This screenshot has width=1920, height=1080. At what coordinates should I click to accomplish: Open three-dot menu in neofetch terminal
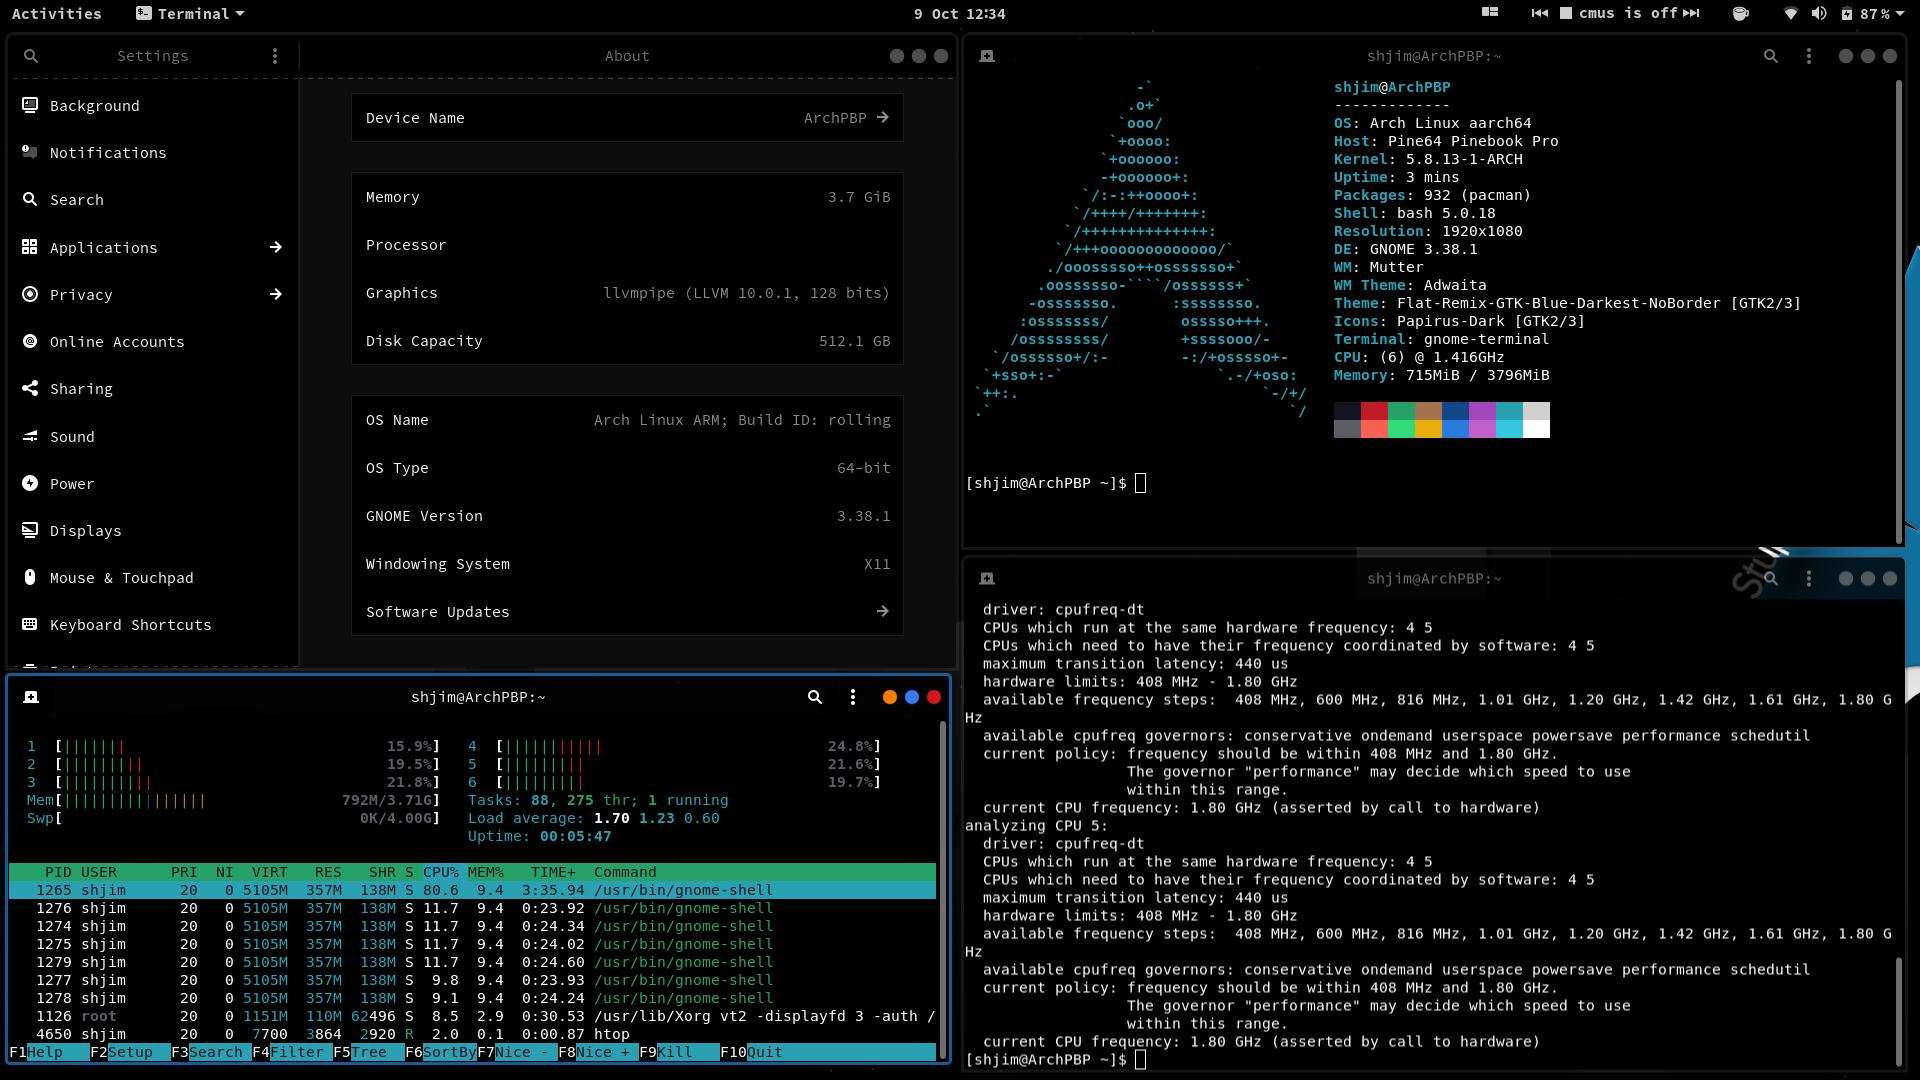point(1809,56)
